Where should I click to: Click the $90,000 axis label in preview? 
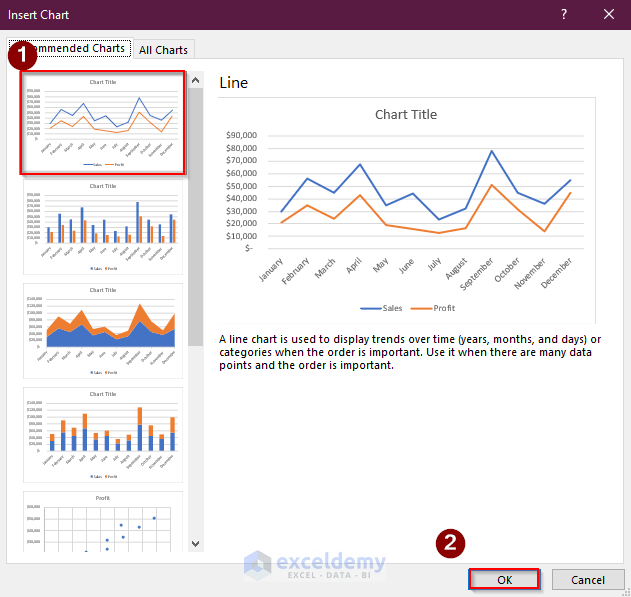pos(241,135)
